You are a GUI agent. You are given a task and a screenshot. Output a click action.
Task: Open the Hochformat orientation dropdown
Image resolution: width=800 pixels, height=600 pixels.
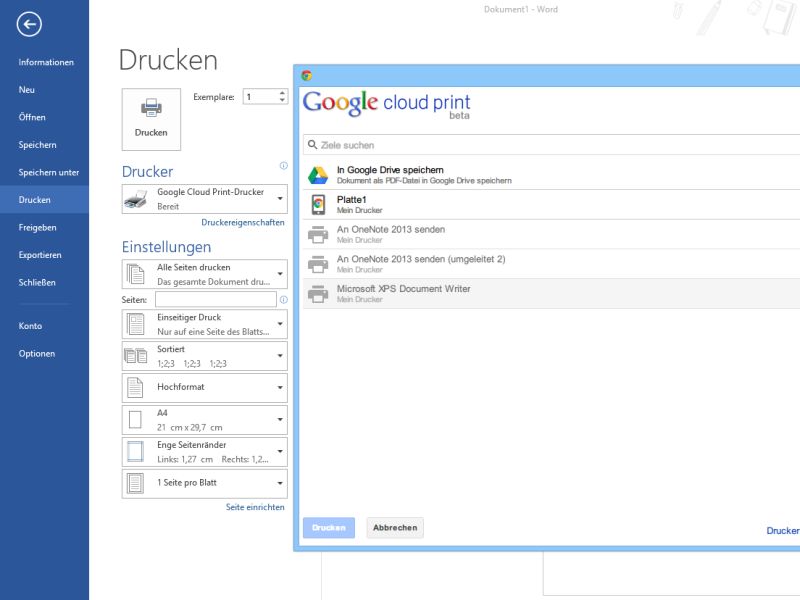coord(280,388)
